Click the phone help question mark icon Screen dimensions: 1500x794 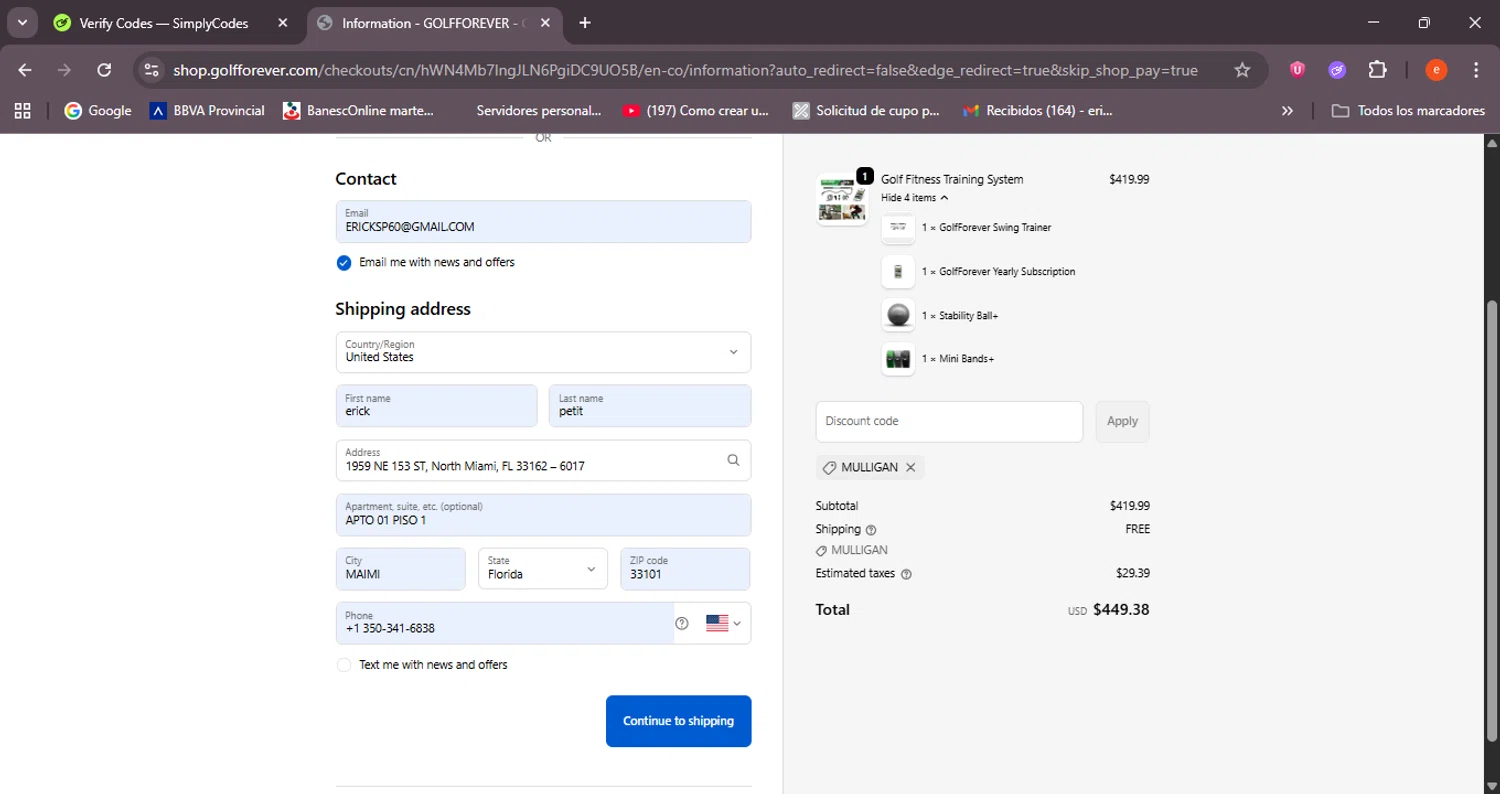click(682, 623)
